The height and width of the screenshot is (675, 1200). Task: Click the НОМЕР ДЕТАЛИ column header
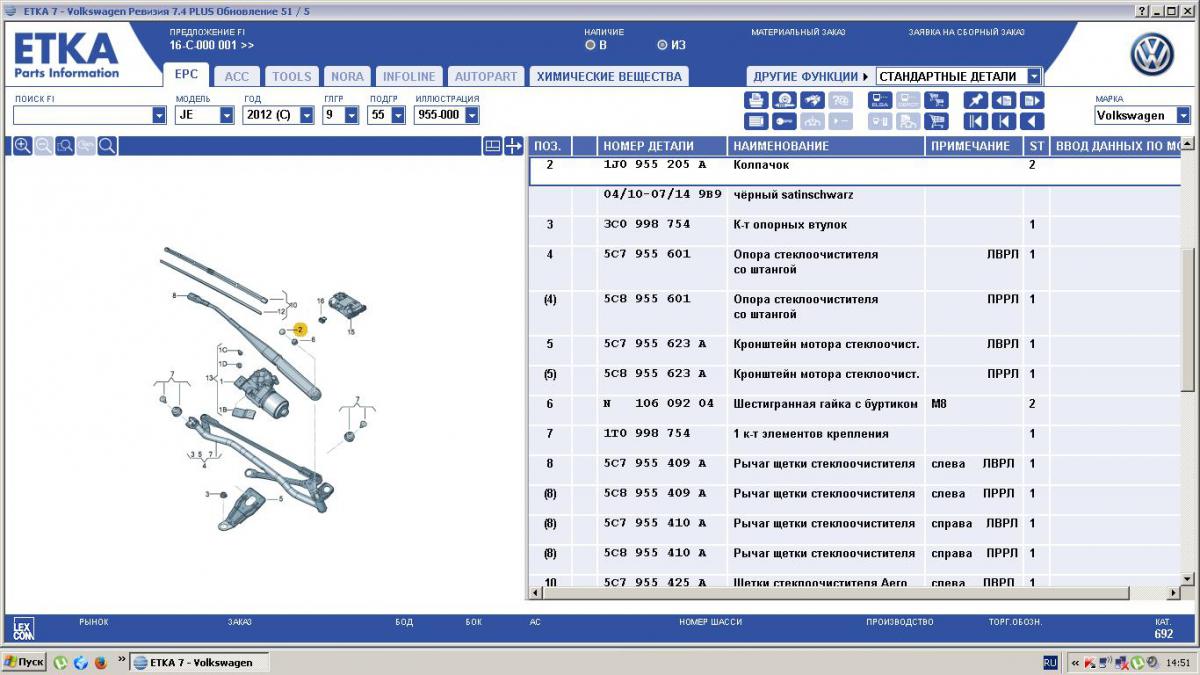pos(662,146)
